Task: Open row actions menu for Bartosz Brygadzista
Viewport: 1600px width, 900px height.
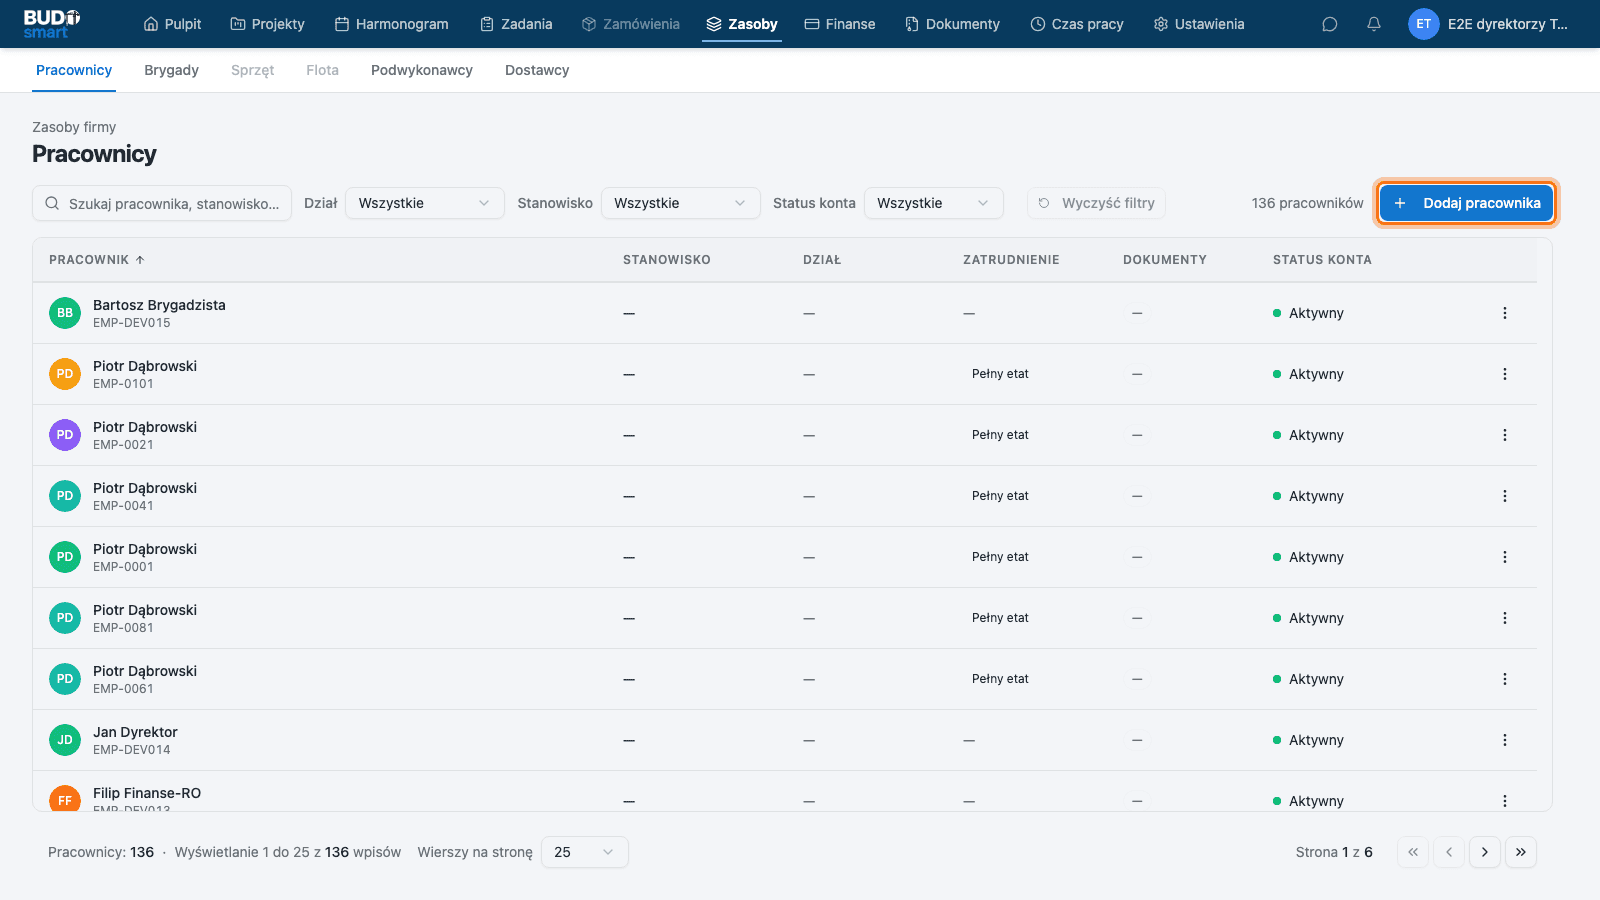Action: (x=1504, y=313)
